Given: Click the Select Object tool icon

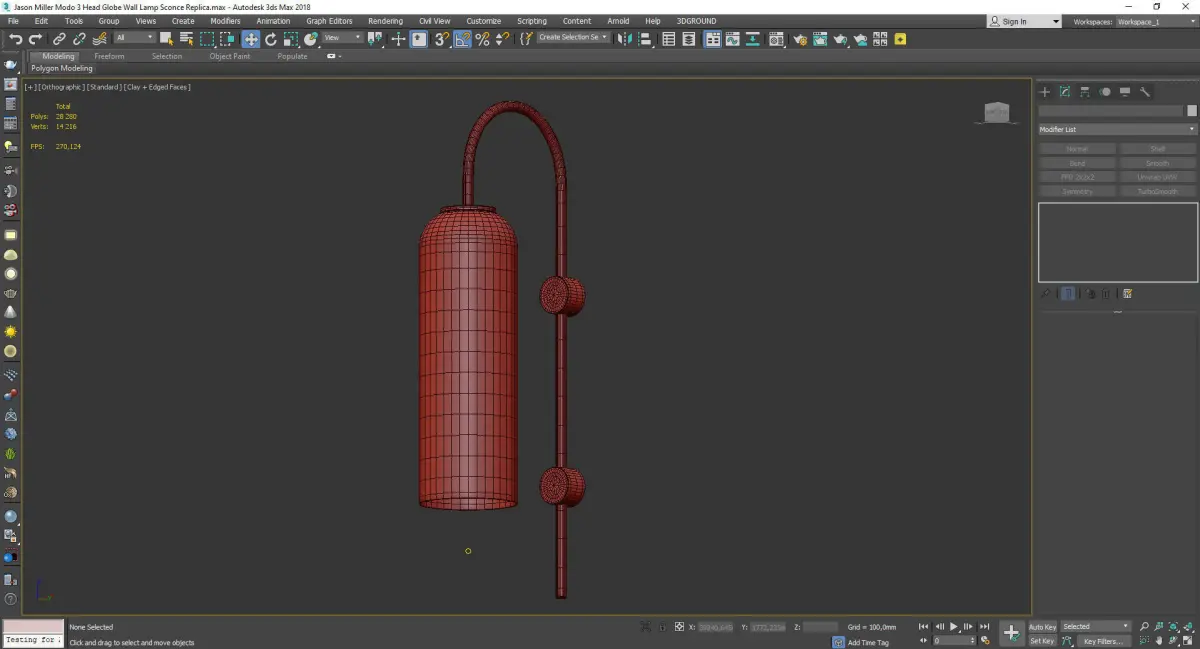Looking at the screenshot, I should coord(166,39).
